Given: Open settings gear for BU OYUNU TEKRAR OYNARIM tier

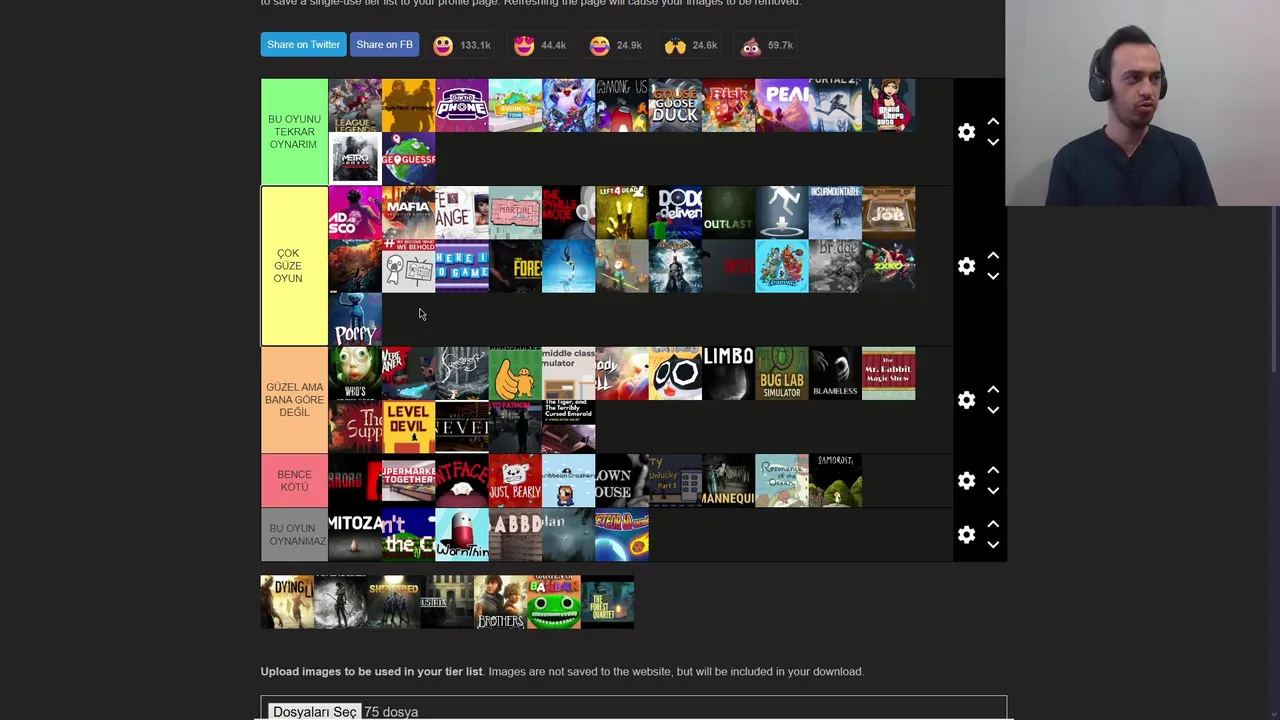Looking at the screenshot, I should [966, 132].
